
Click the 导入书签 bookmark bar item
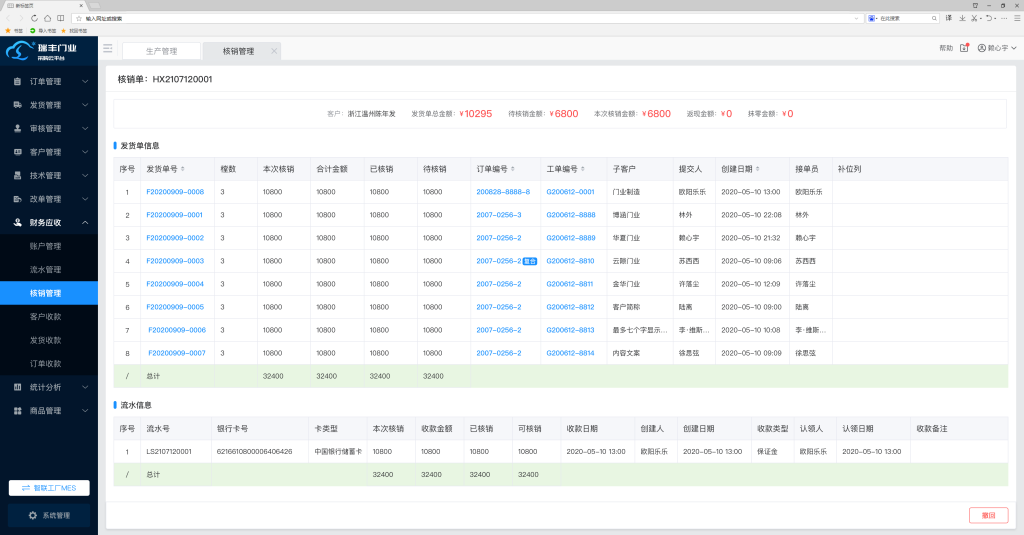43,31
